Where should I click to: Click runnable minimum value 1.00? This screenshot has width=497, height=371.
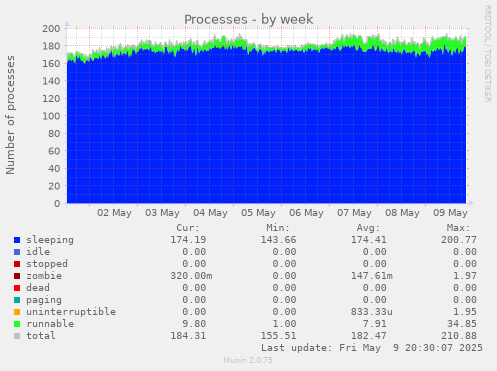(284, 324)
